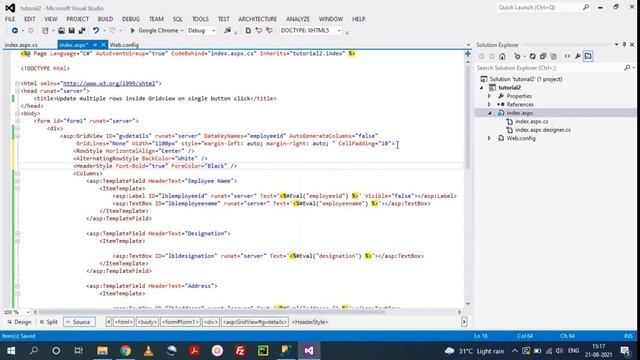Open the Windows Start menu
Viewport: 640px width, 360px height.
point(11,351)
